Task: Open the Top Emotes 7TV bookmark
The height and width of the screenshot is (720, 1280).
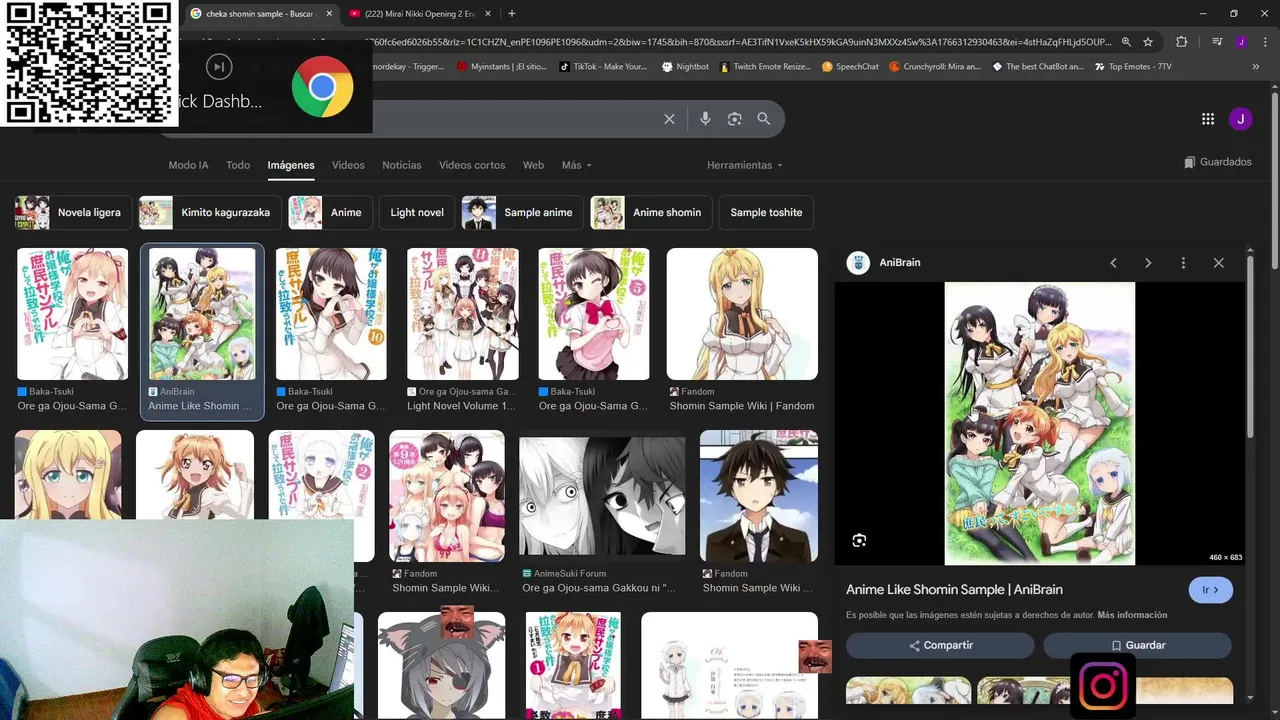Action: click(x=1132, y=67)
